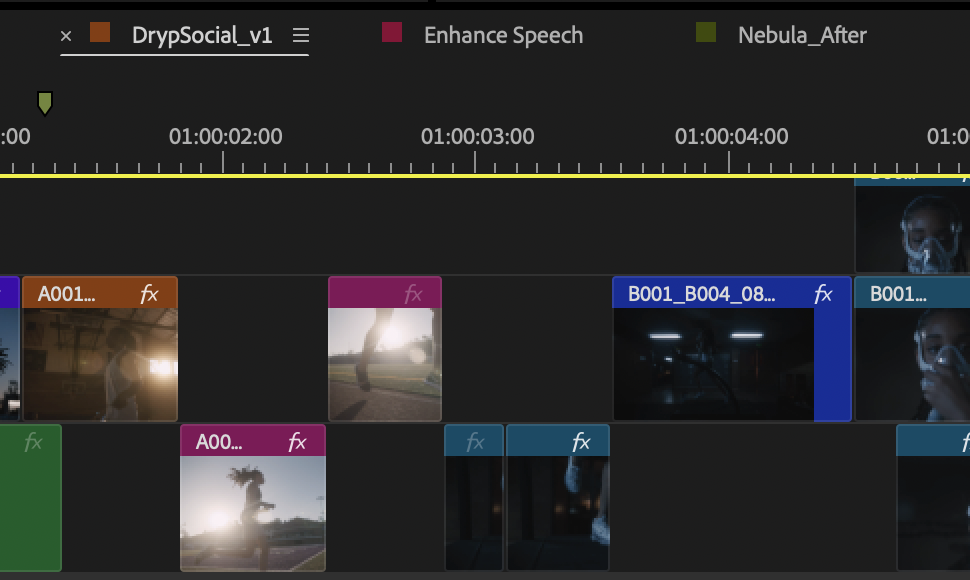
Task: Click the fx badge on the magenta video clip
Action: (414, 293)
